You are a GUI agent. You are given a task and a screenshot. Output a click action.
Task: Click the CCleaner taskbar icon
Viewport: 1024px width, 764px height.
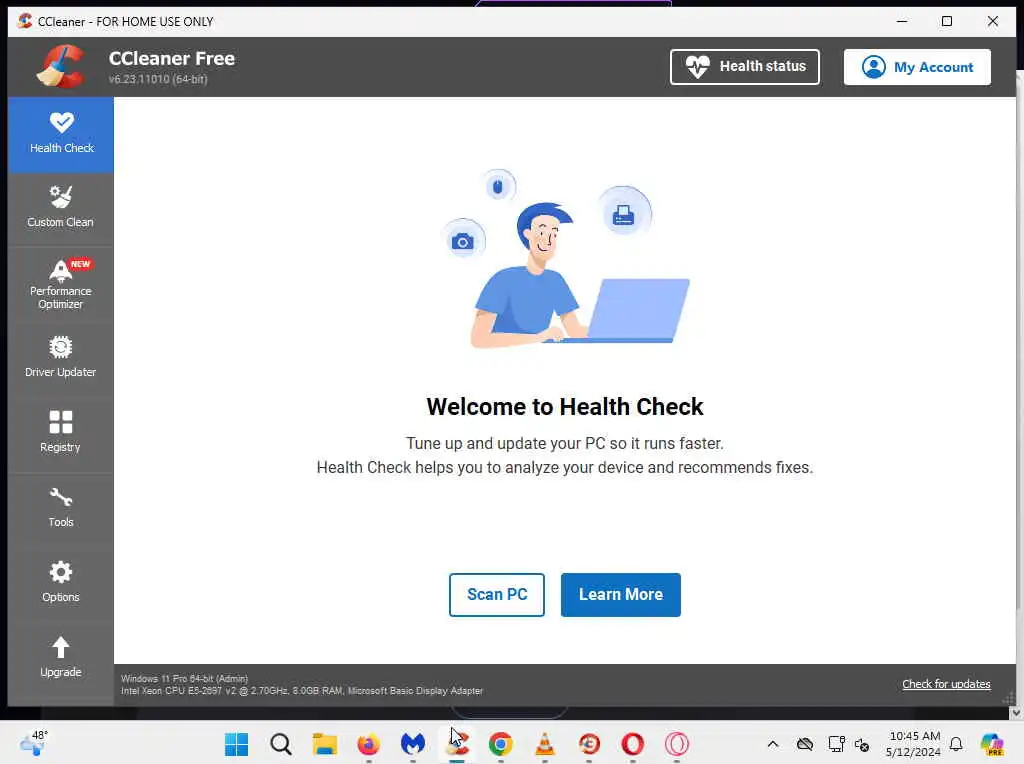(x=456, y=744)
